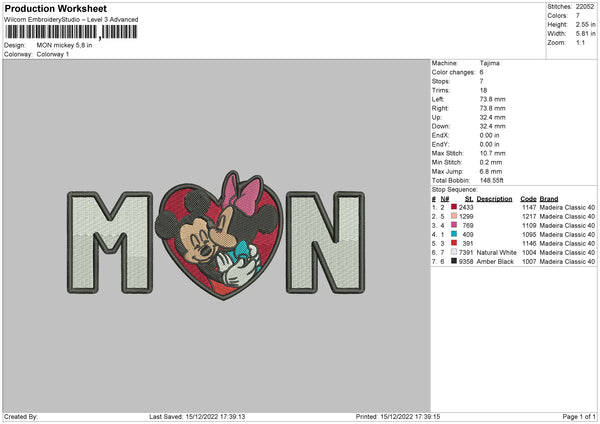The width and height of the screenshot is (600, 424).
Task: Click thread code 1007
Action: [x=529, y=262]
